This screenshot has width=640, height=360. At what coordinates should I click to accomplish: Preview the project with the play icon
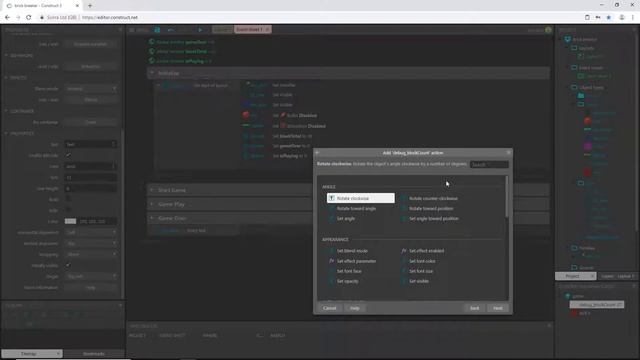pos(200,30)
